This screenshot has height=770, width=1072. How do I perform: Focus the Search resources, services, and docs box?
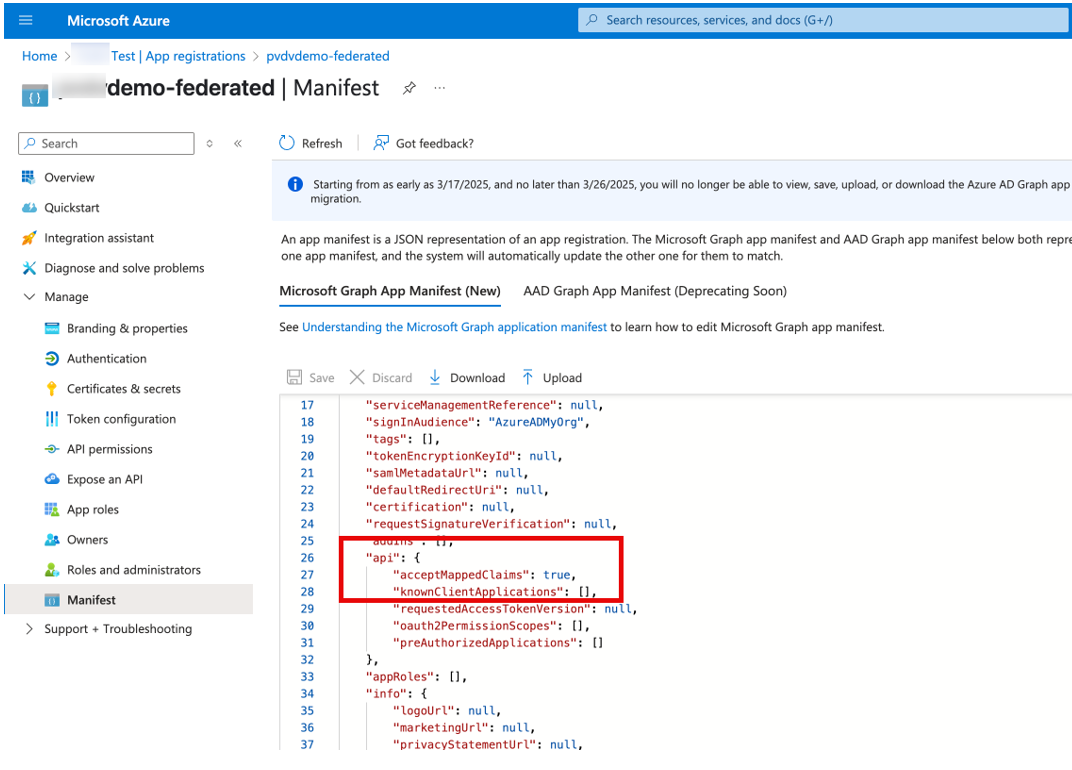(x=825, y=20)
